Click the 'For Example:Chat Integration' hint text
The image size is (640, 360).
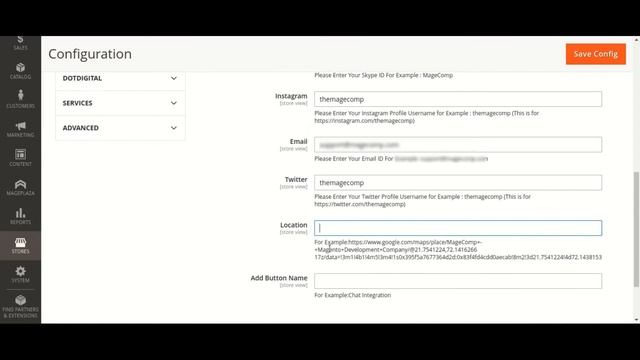pos(353,295)
